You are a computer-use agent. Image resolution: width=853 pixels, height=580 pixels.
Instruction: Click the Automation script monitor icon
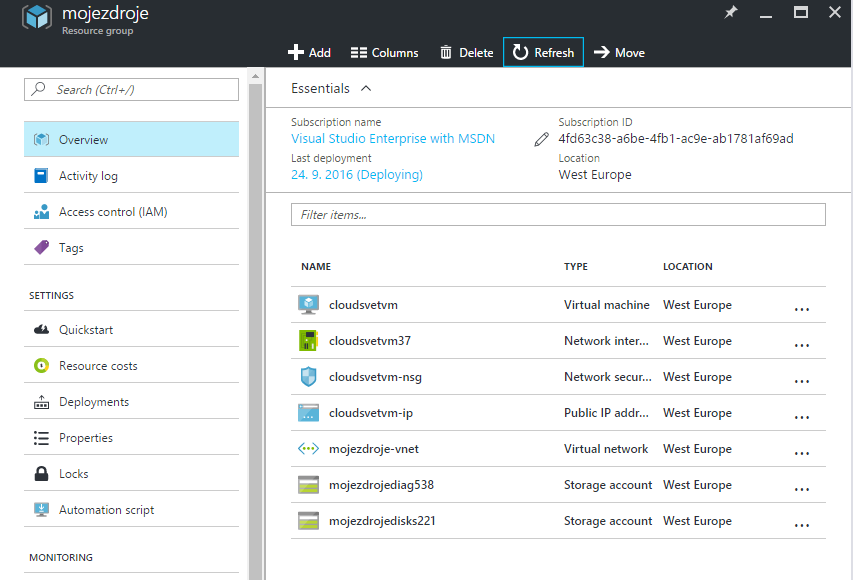pyautogui.click(x=41, y=509)
